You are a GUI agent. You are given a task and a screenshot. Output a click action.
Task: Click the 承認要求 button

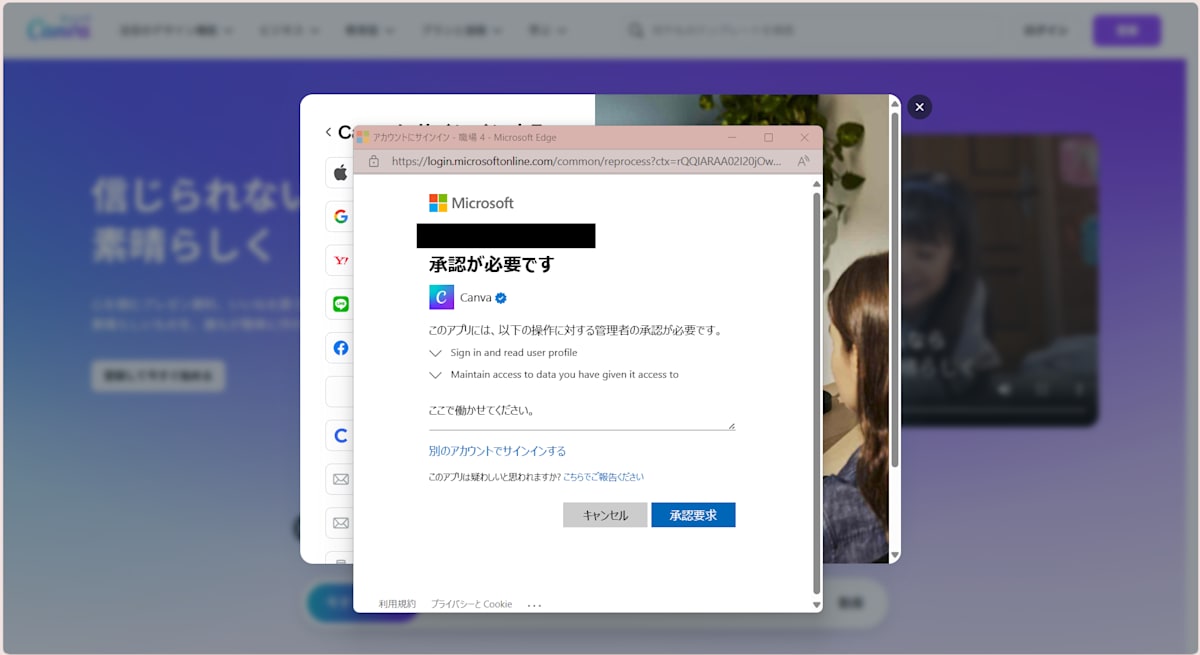point(693,515)
